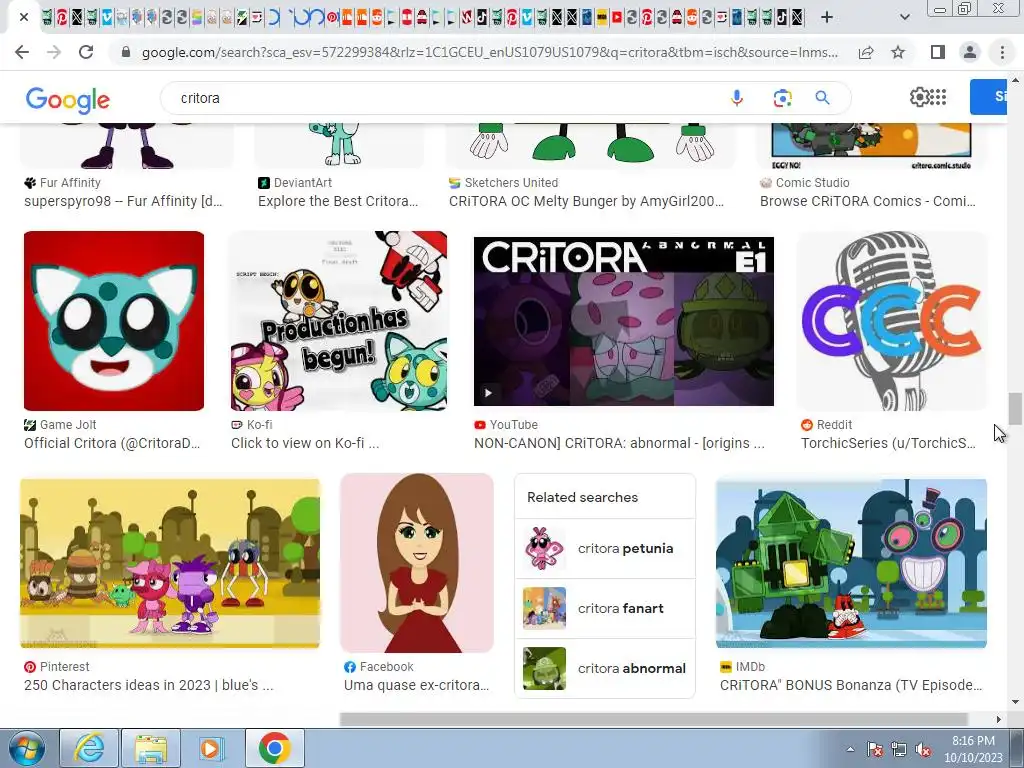Open the clock showing 8:16 PM
This screenshot has width=1024, height=768.
[x=973, y=749]
